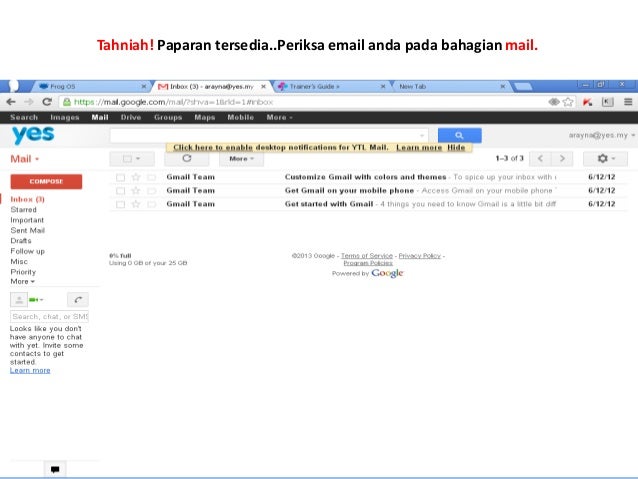Click the phone call icon in chat

78,300
